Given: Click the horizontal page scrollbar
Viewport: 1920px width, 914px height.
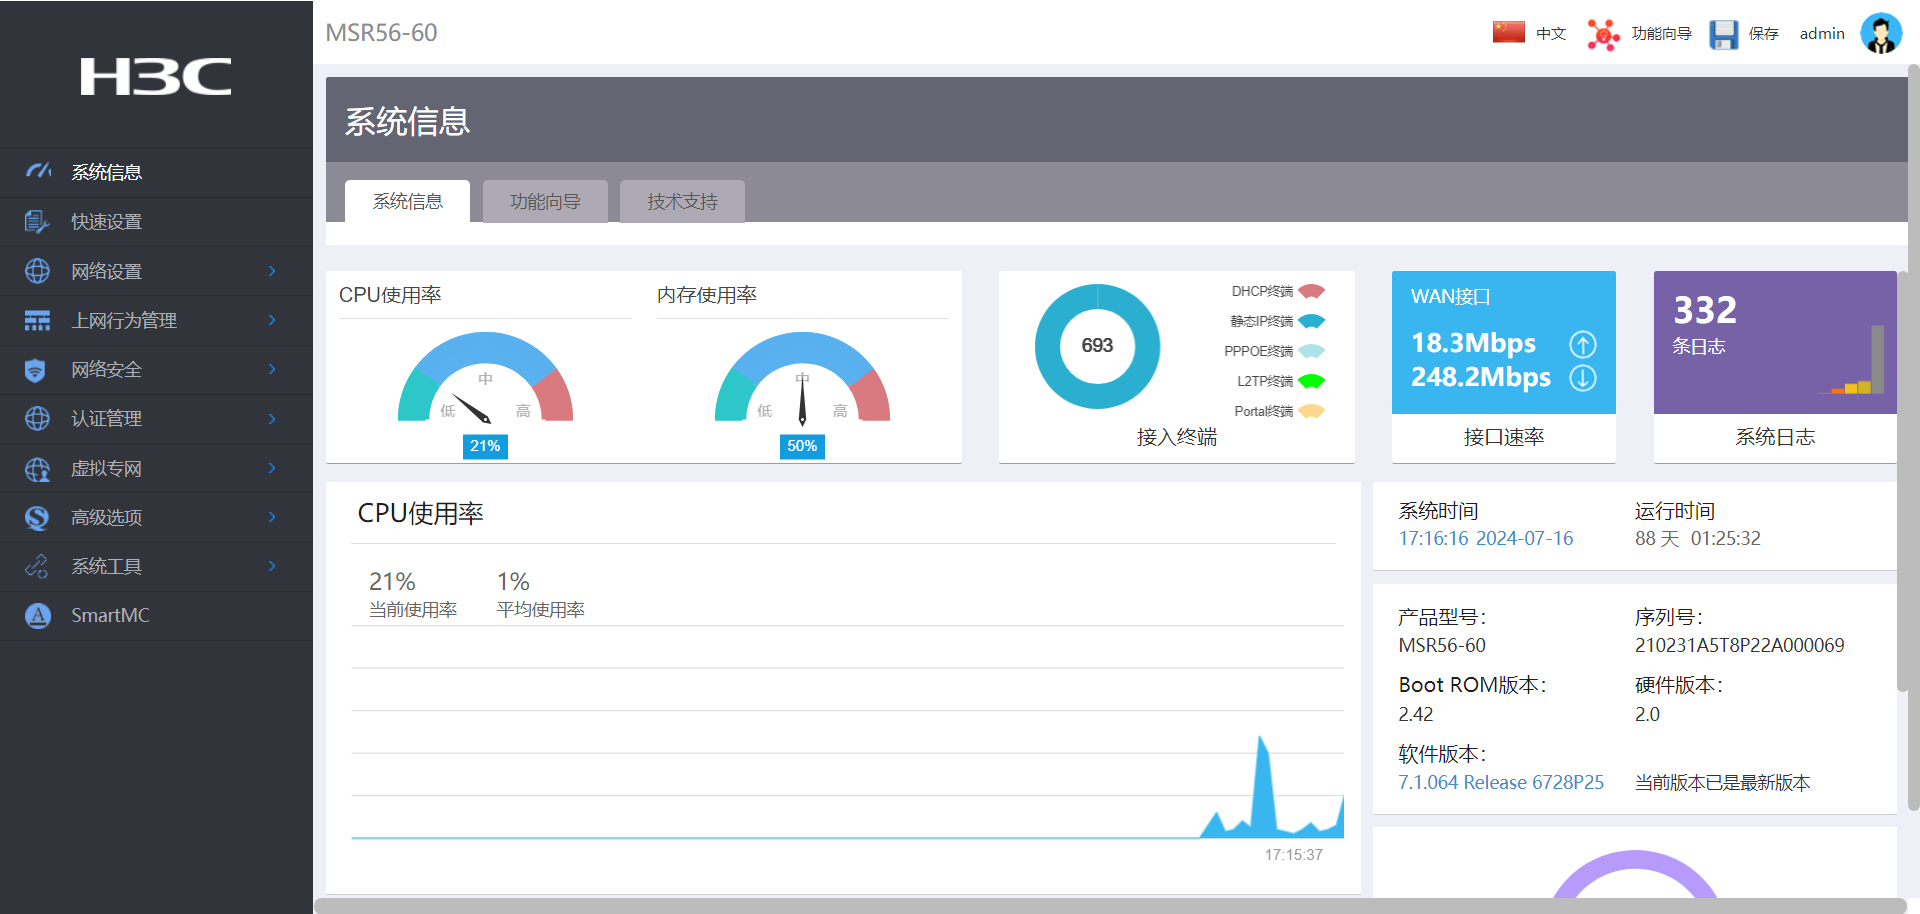Looking at the screenshot, I should click(1110, 906).
